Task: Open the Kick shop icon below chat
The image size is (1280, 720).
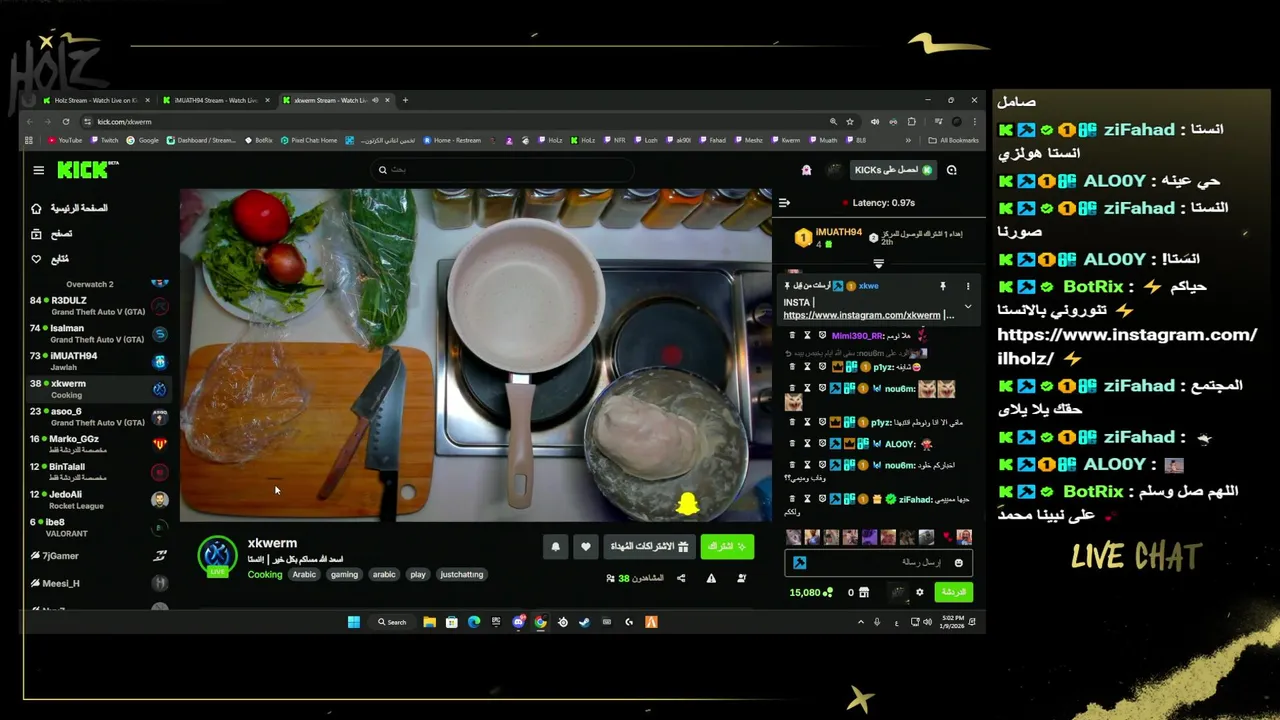Action: 864,592
